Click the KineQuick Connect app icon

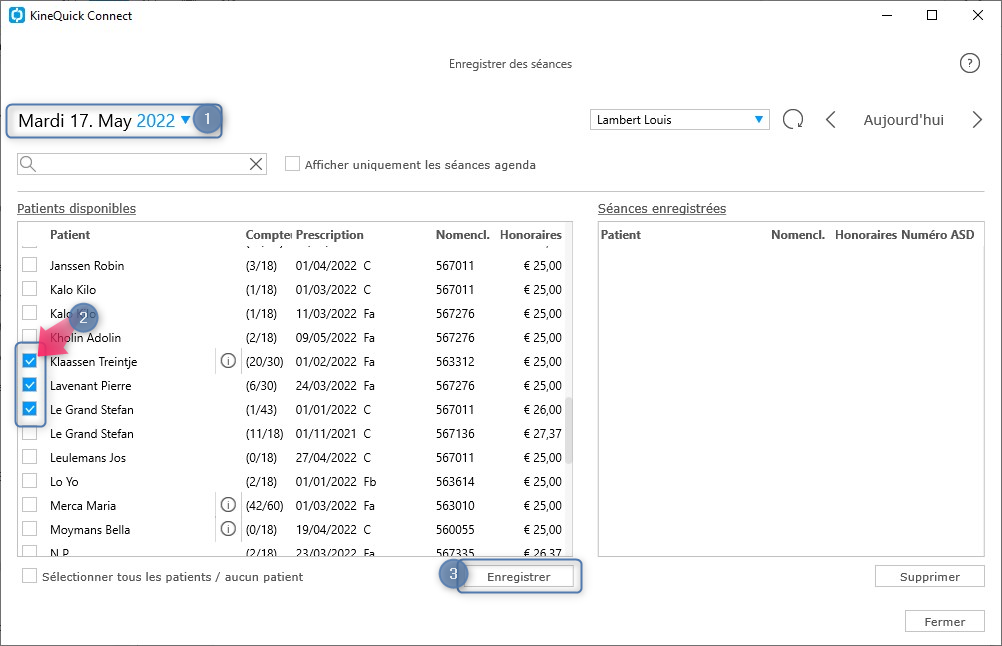[17, 15]
